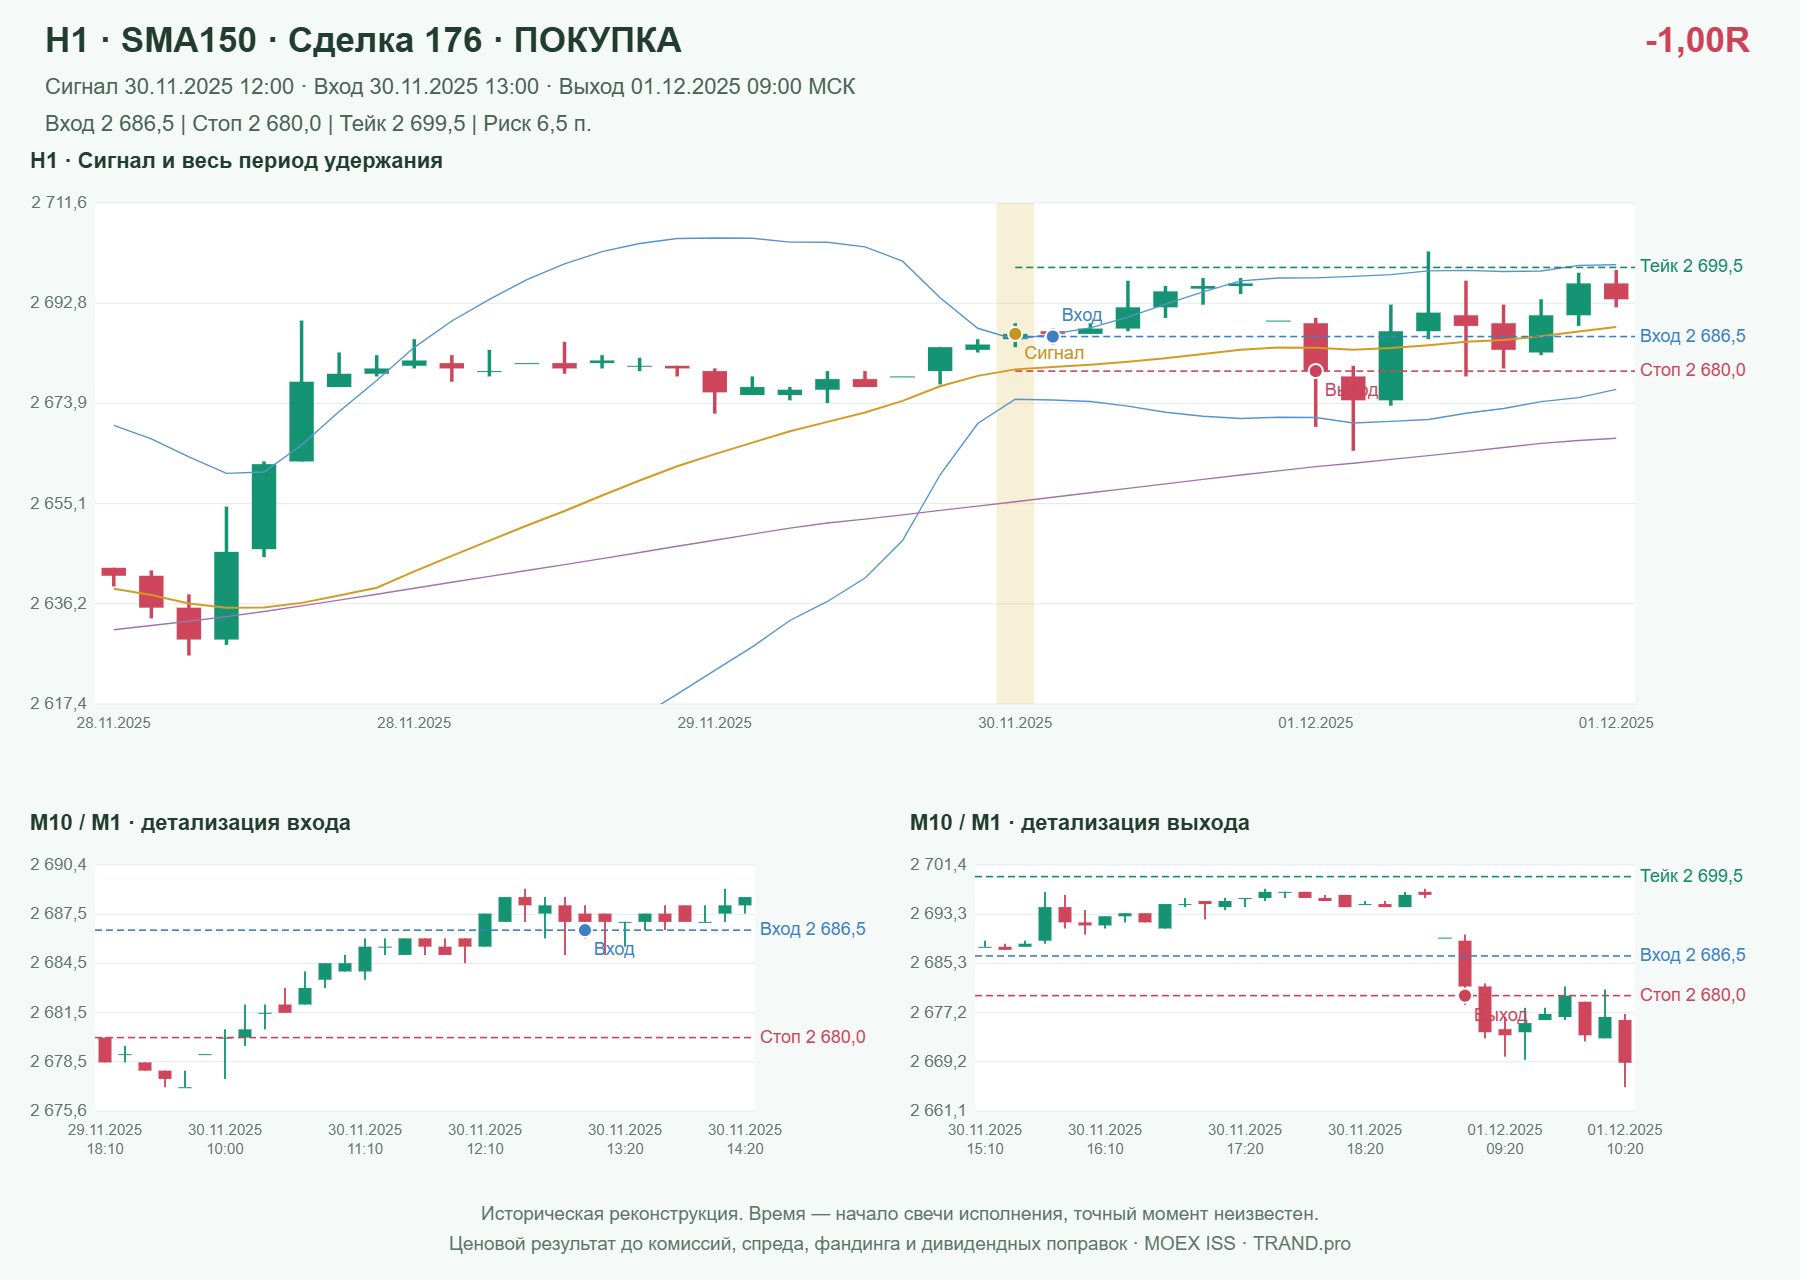Image resolution: width=1800 pixels, height=1280 pixels.
Task: Click 'Вход 2 686,5' label in entry detail chart
Action: [x=812, y=929]
